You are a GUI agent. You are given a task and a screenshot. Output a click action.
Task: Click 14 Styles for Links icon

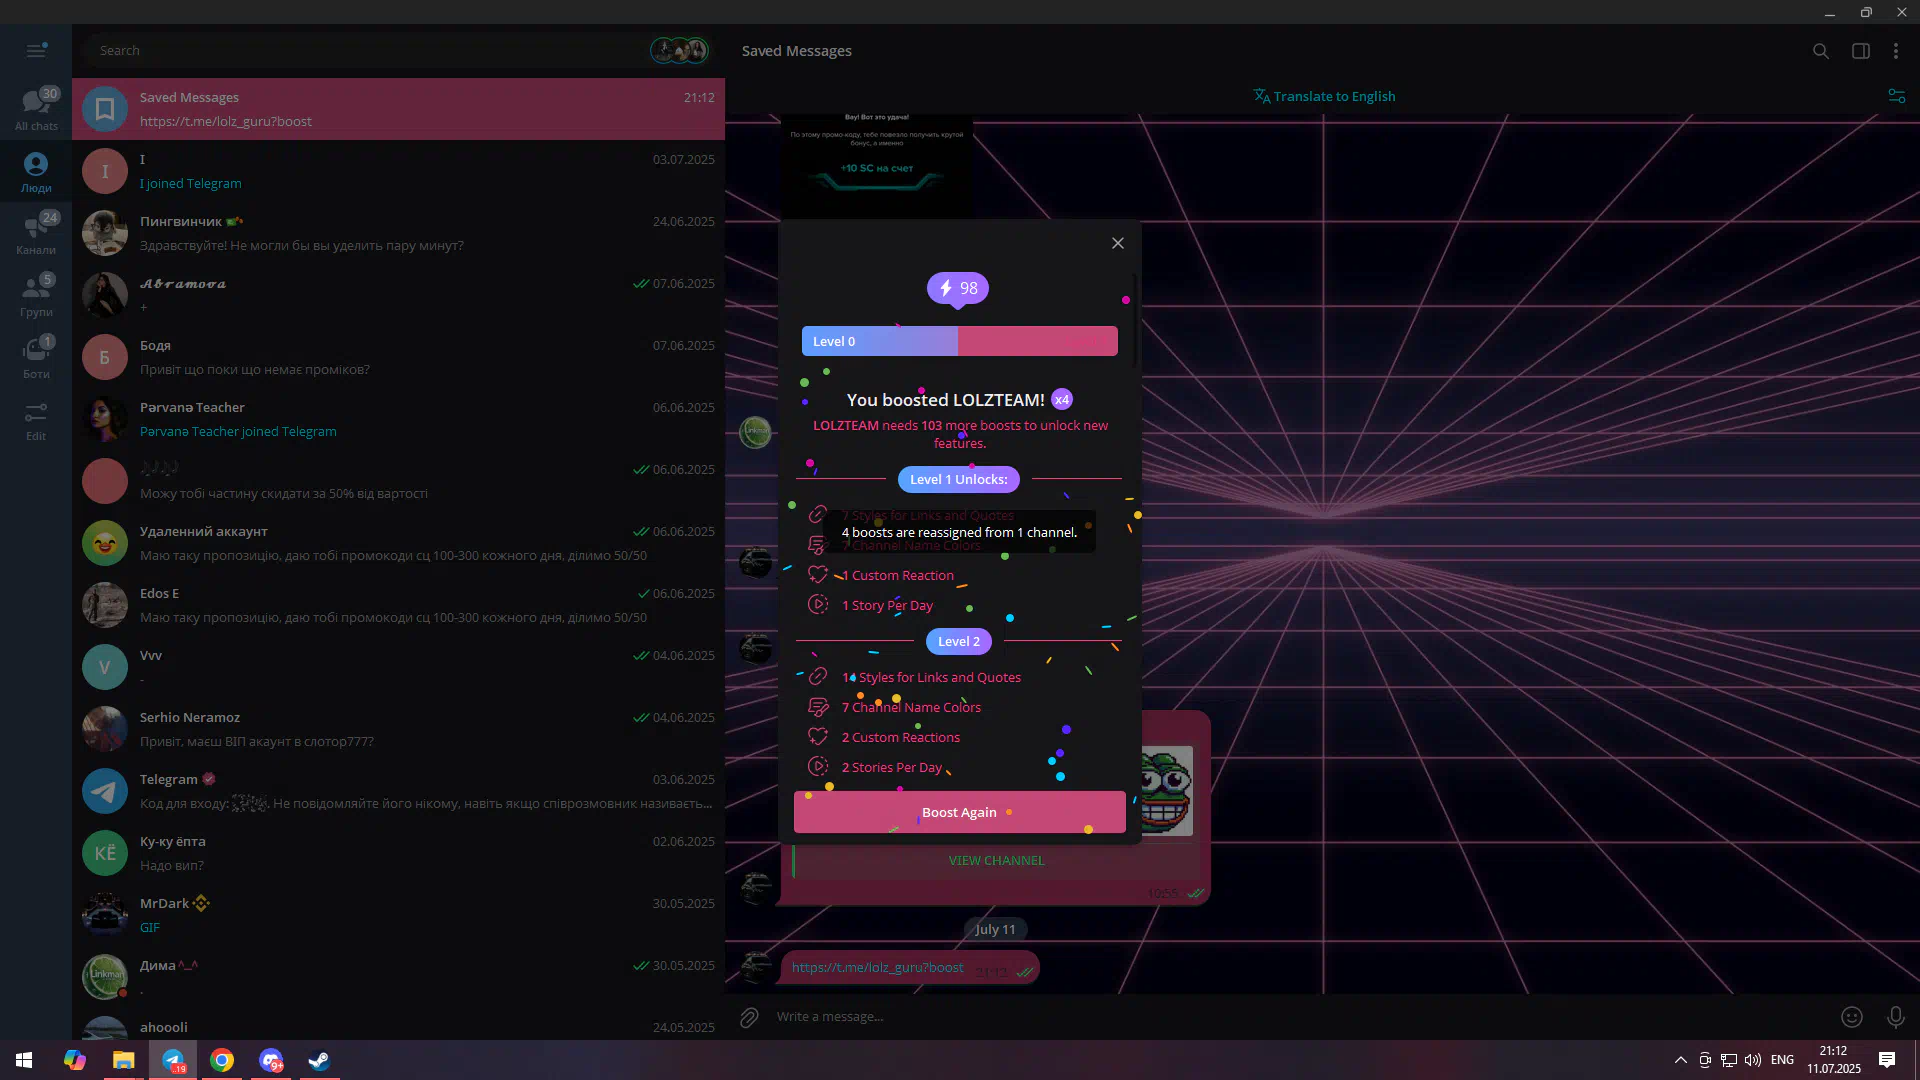[818, 677]
